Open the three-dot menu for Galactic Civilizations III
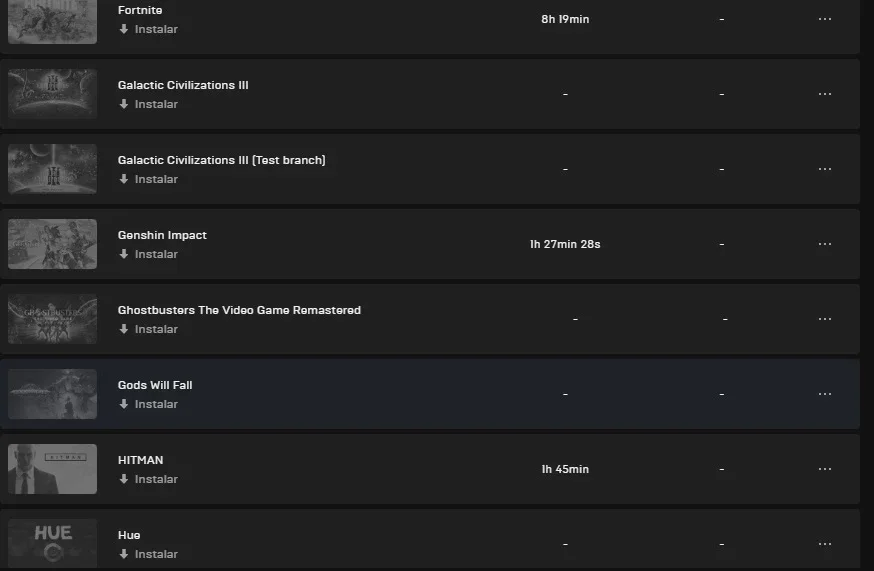The image size is (874, 571). pos(825,94)
